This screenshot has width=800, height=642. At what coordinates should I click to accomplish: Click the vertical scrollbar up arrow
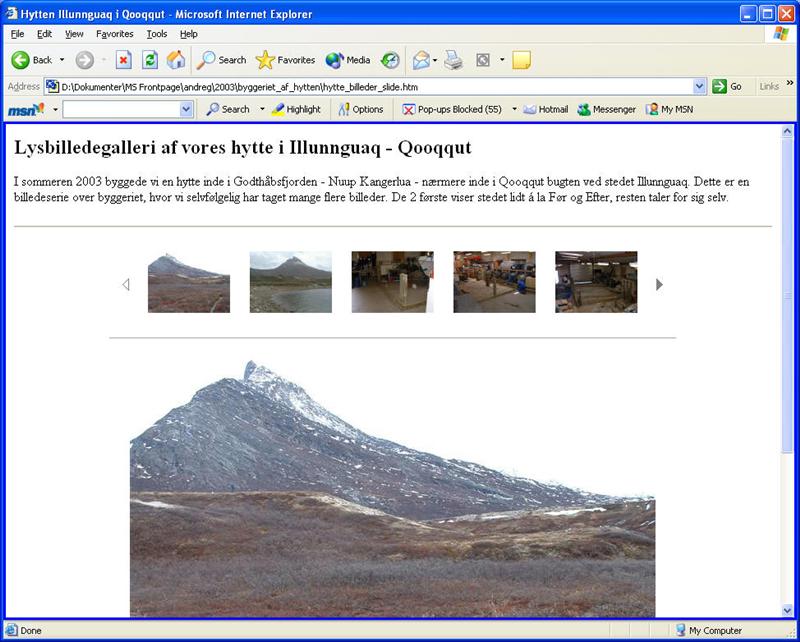pyautogui.click(x=787, y=131)
